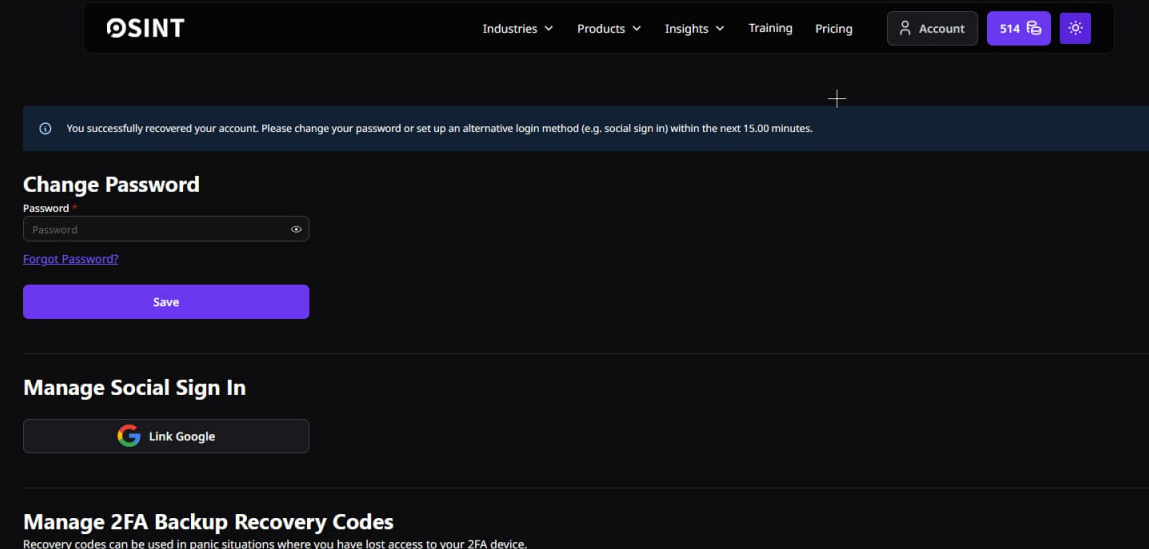Click the coins icon beside 514
This screenshot has height=549, width=1149.
click(1034, 28)
